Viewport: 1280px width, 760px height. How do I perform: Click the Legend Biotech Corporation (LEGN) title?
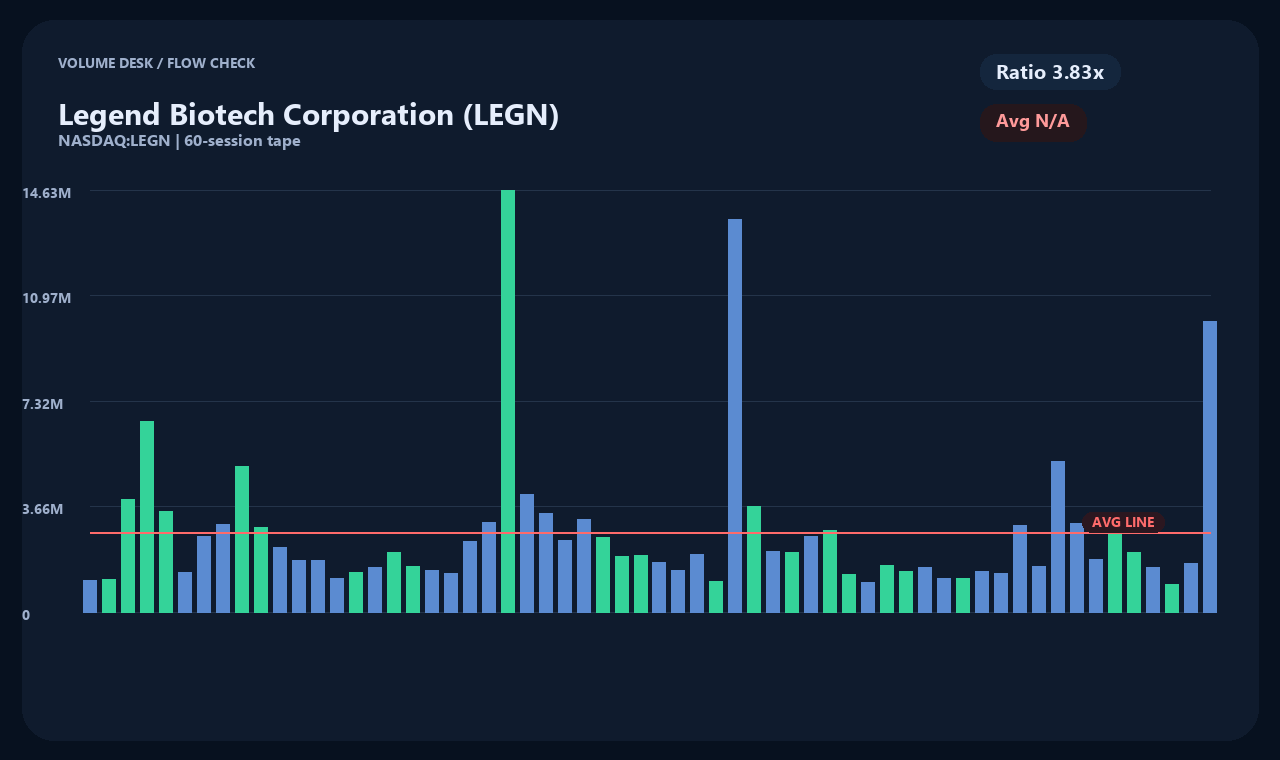(308, 115)
